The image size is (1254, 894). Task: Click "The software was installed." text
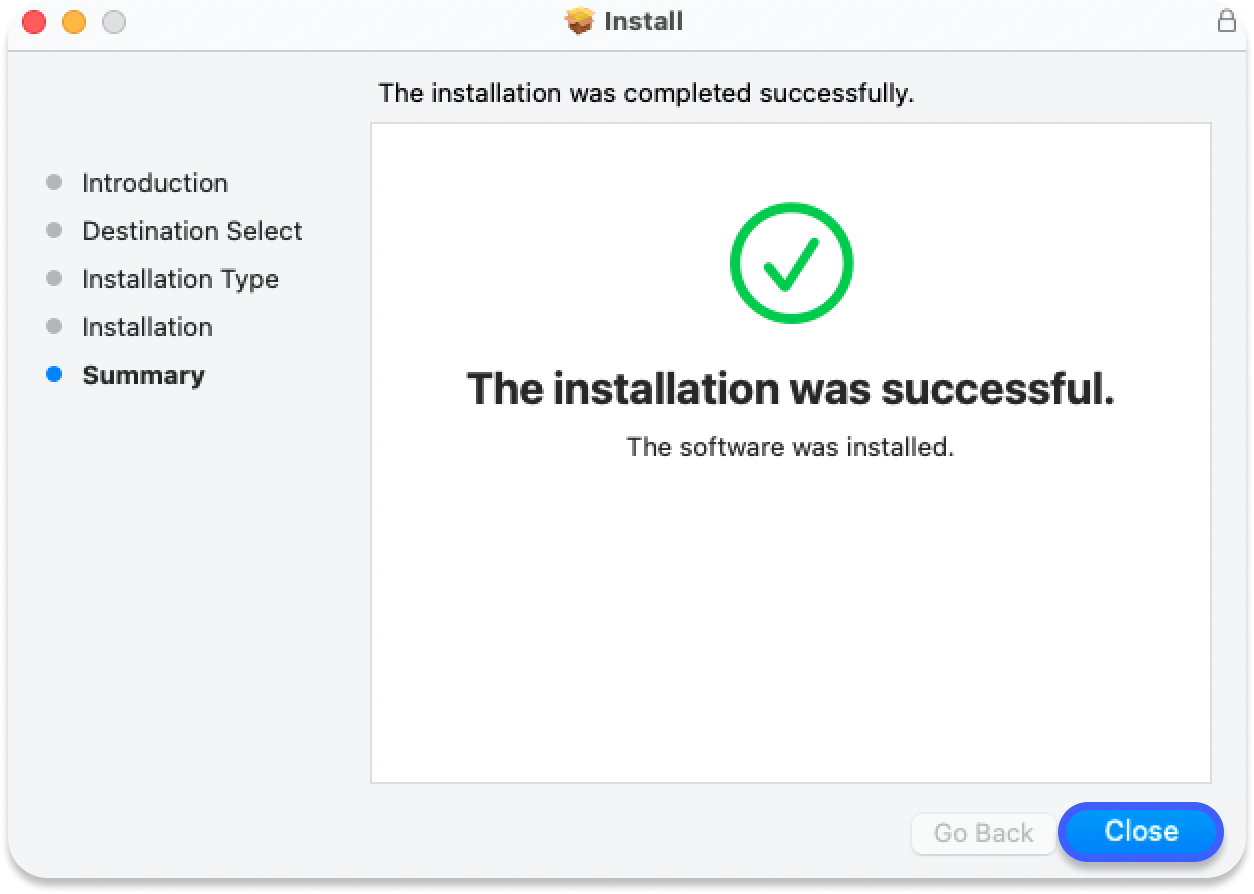point(790,447)
